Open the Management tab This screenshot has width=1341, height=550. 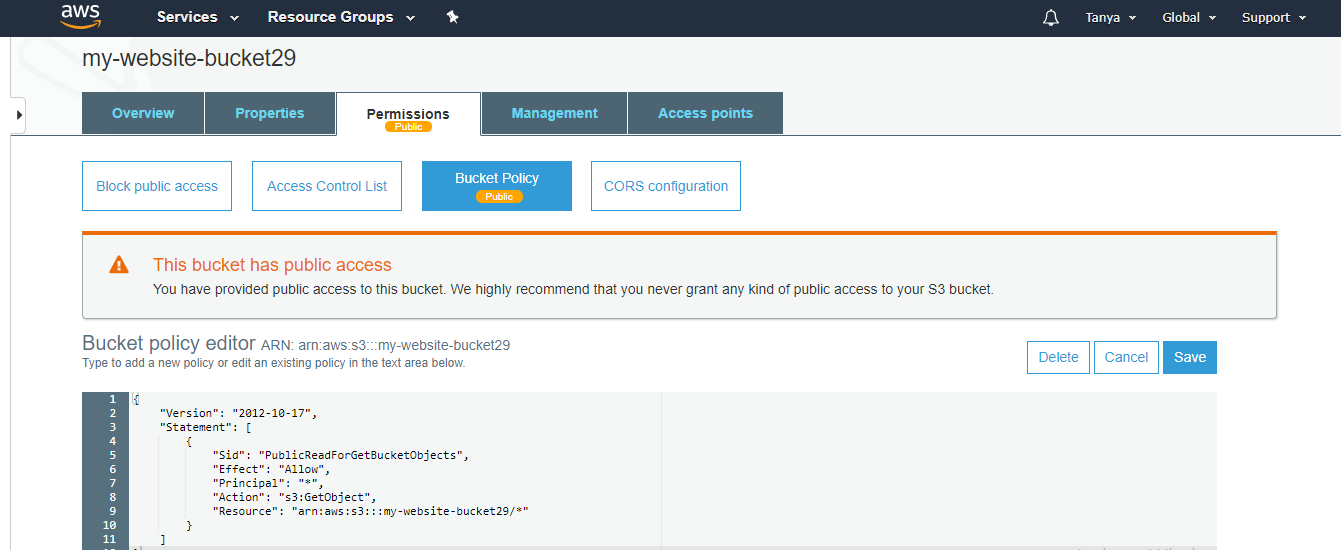click(554, 113)
